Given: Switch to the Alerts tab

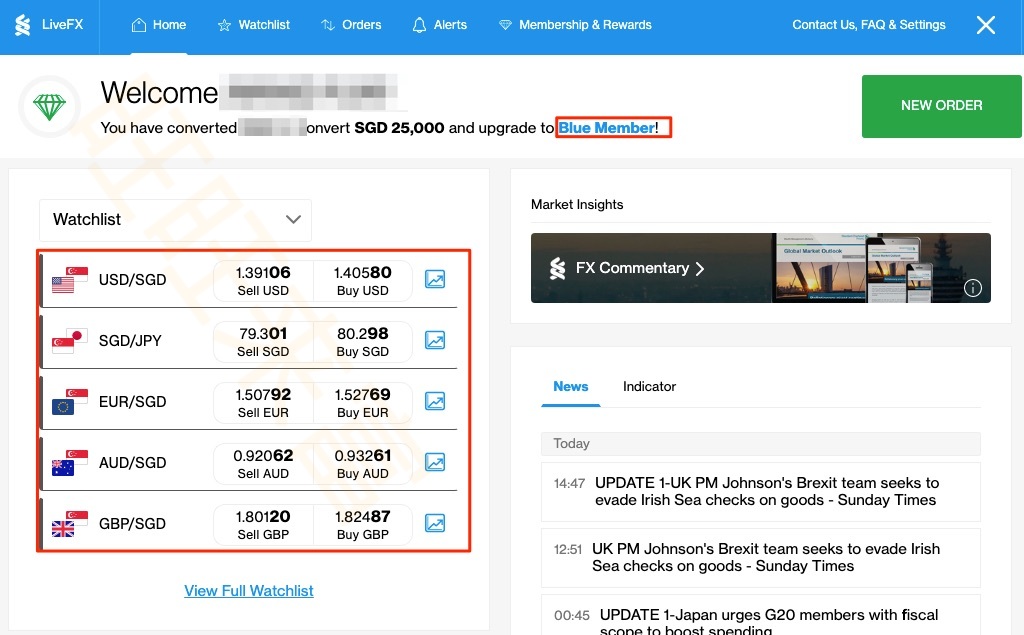Looking at the screenshot, I should [440, 25].
